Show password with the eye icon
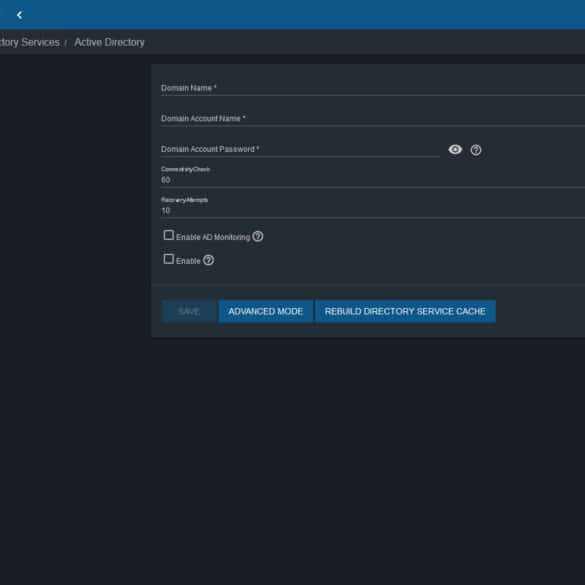This screenshot has width=585, height=585. (x=455, y=150)
